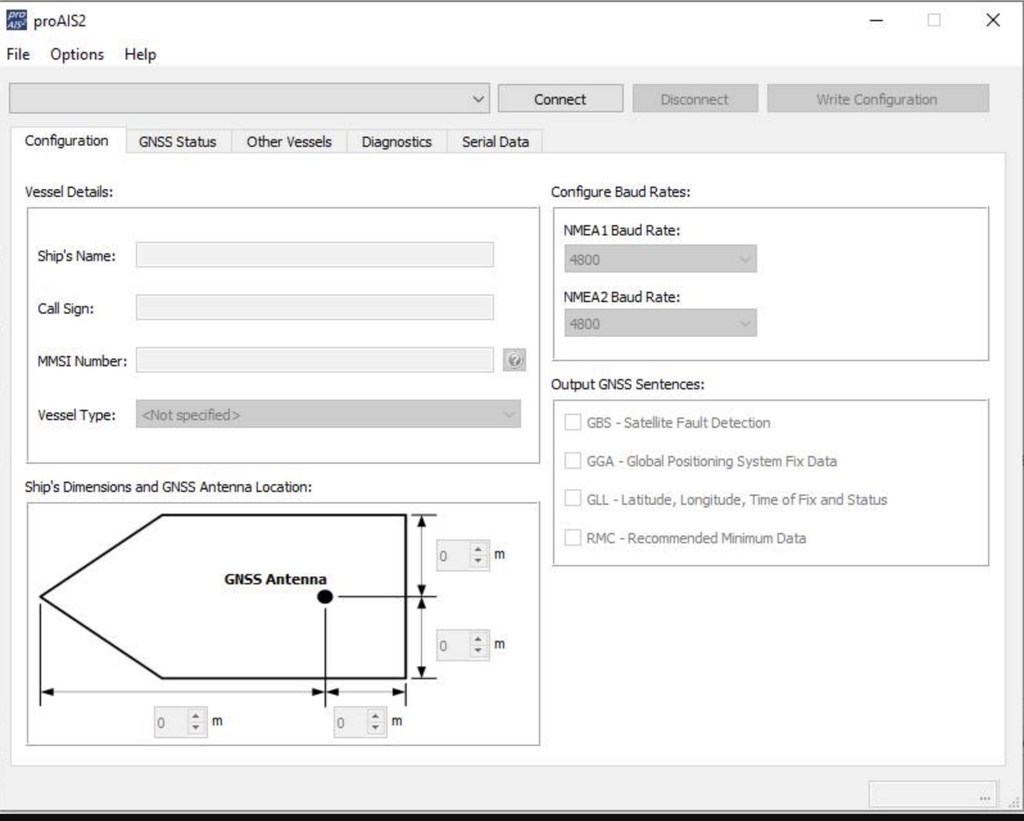The image size is (1024, 821).
Task: View the Serial Data tab
Action: point(496,142)
